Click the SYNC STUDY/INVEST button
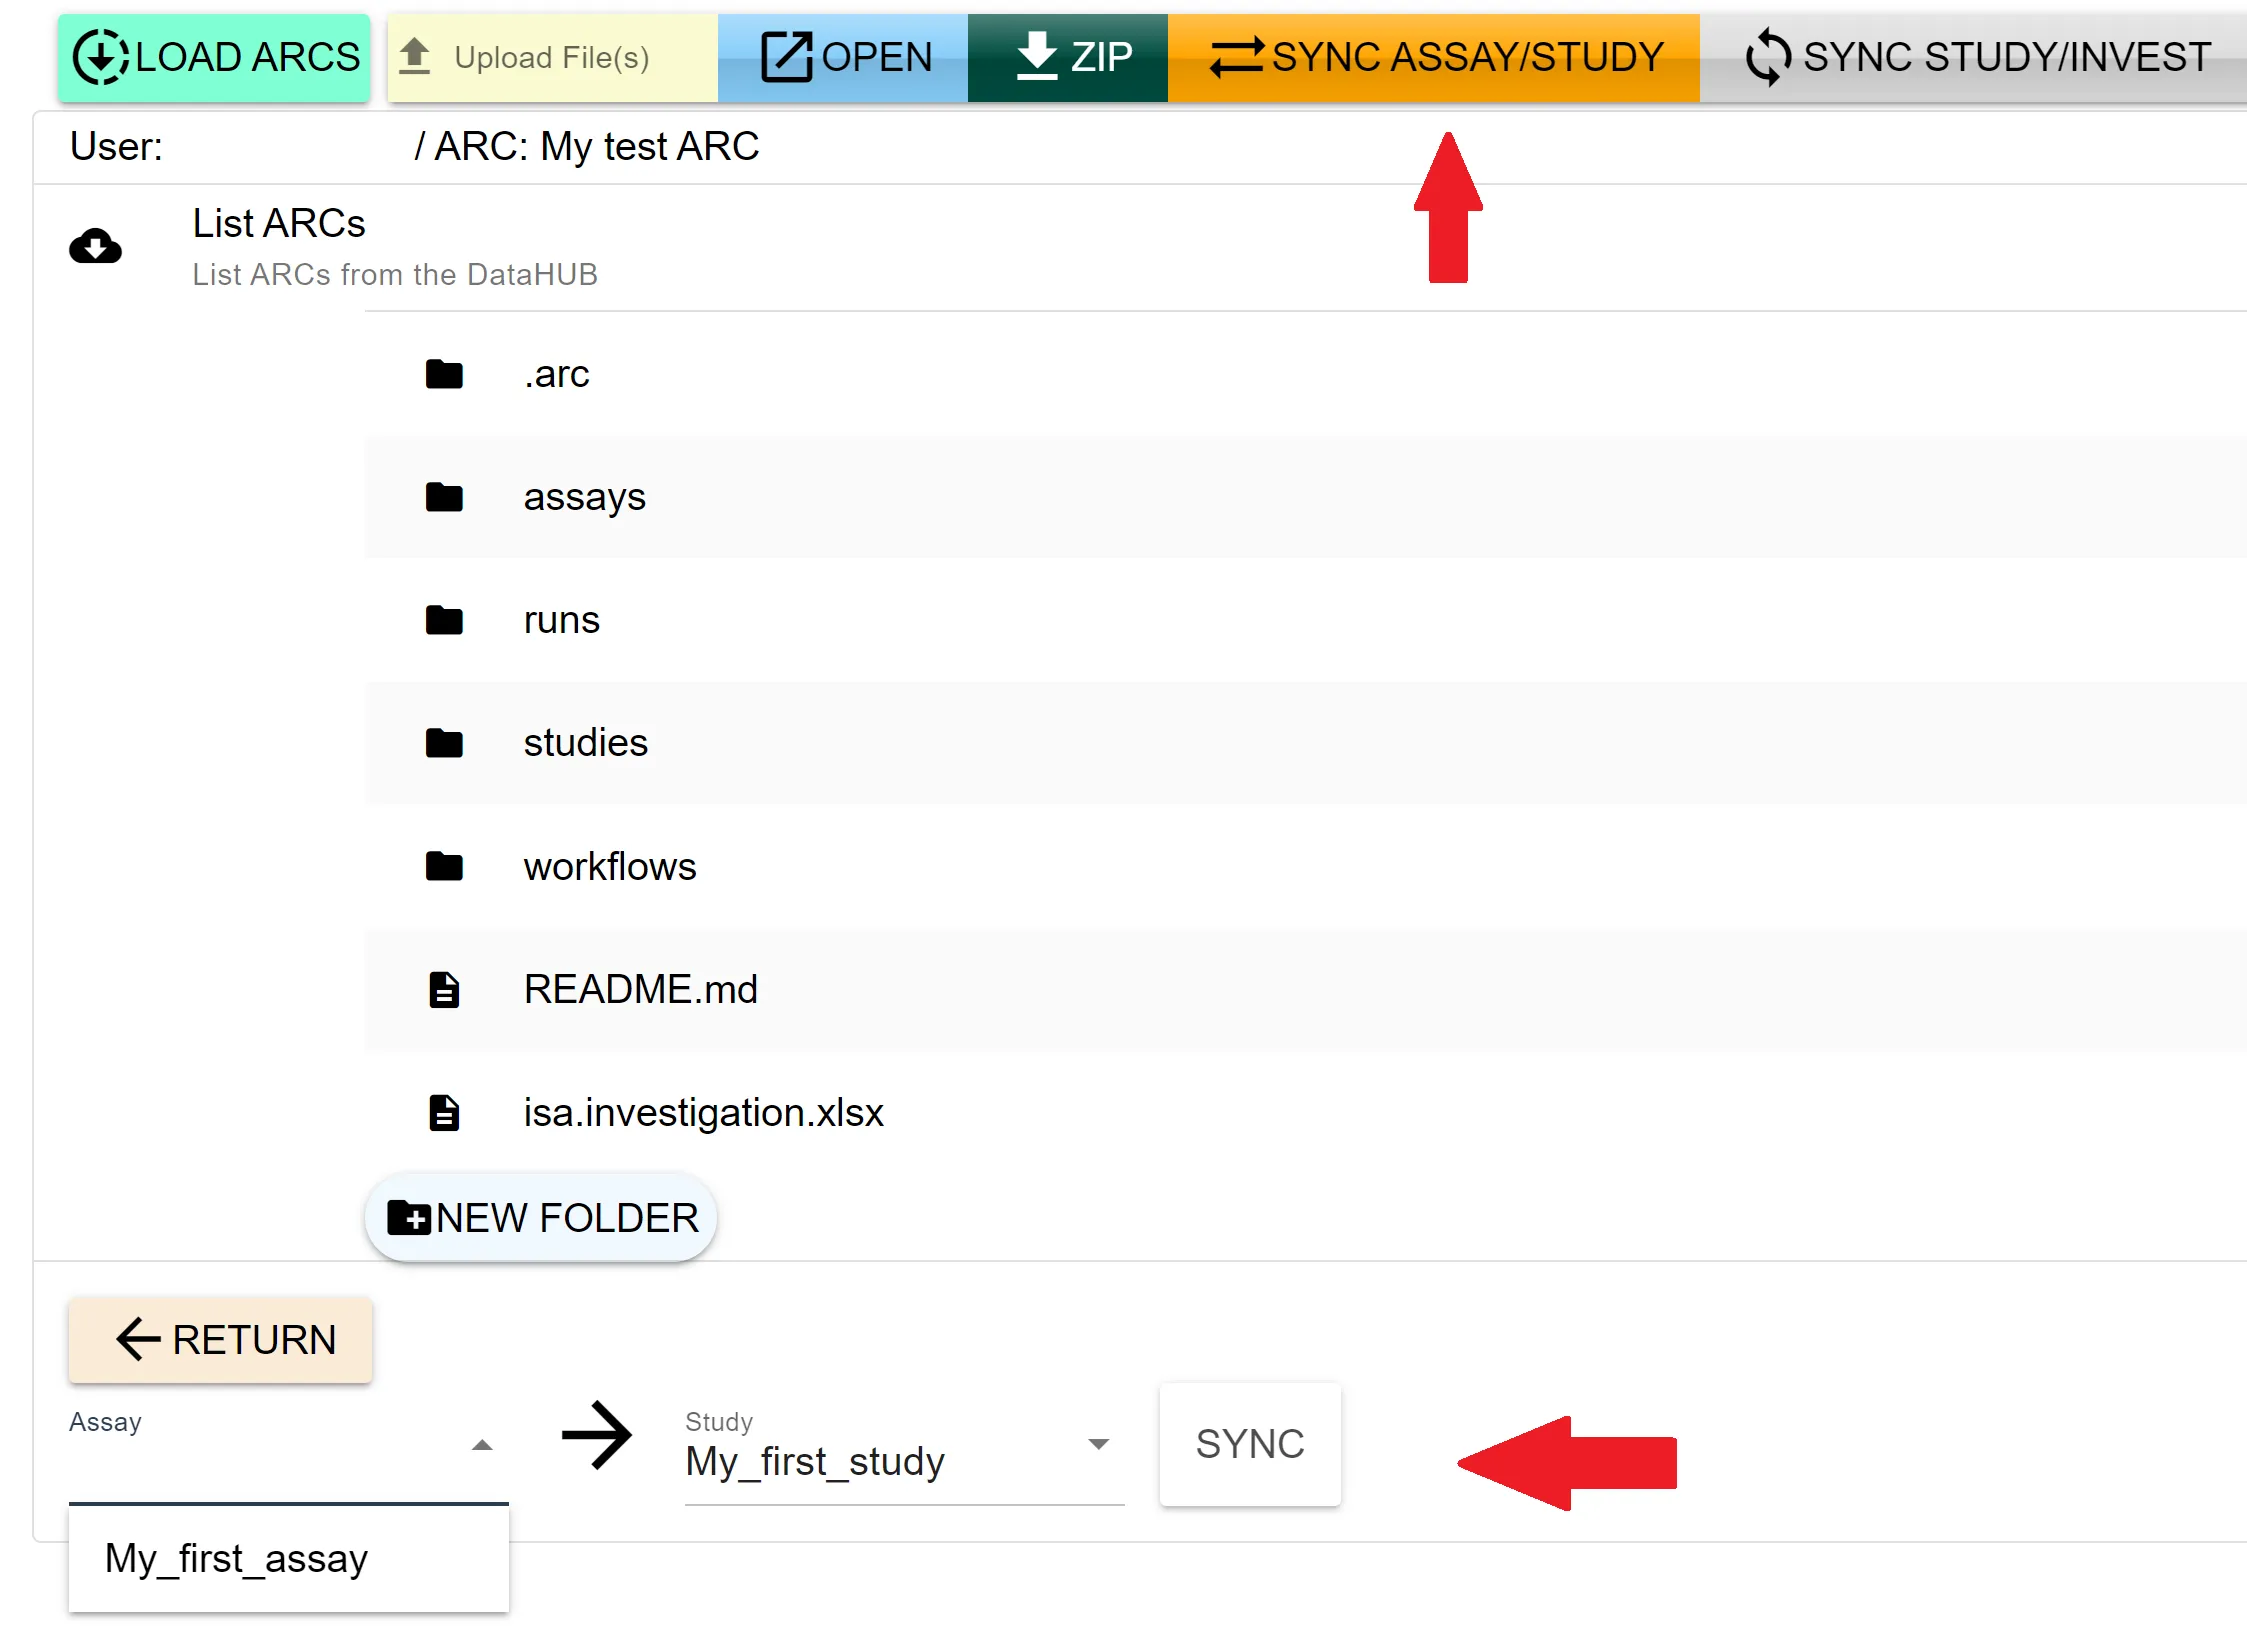The image size is (2247, 1626). click(1975, 58)
